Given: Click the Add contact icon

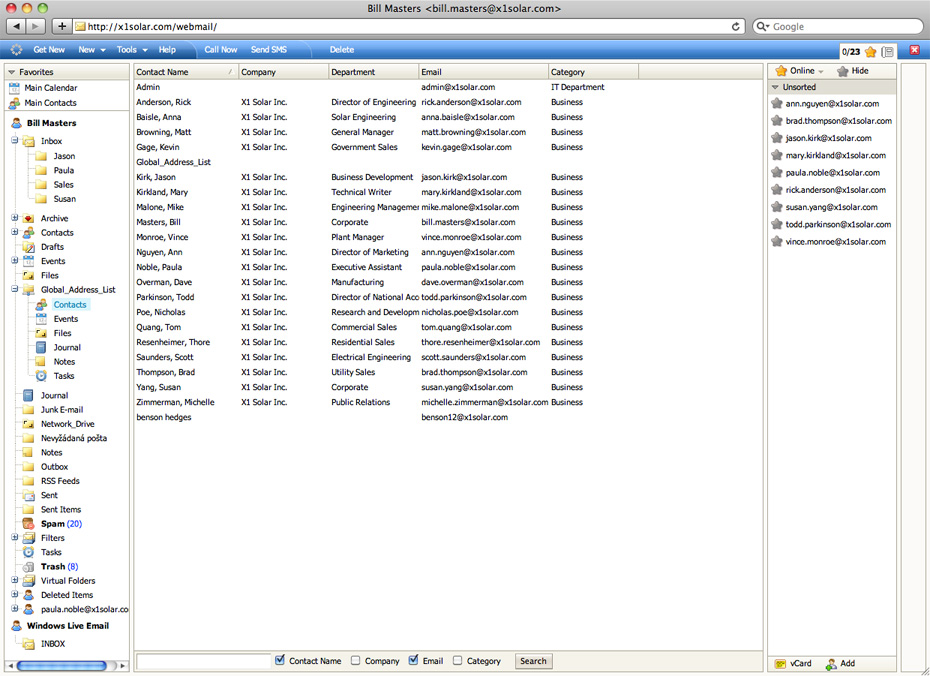Looking at the screenshot, I should pyautogui.click(x=831, y=664).
